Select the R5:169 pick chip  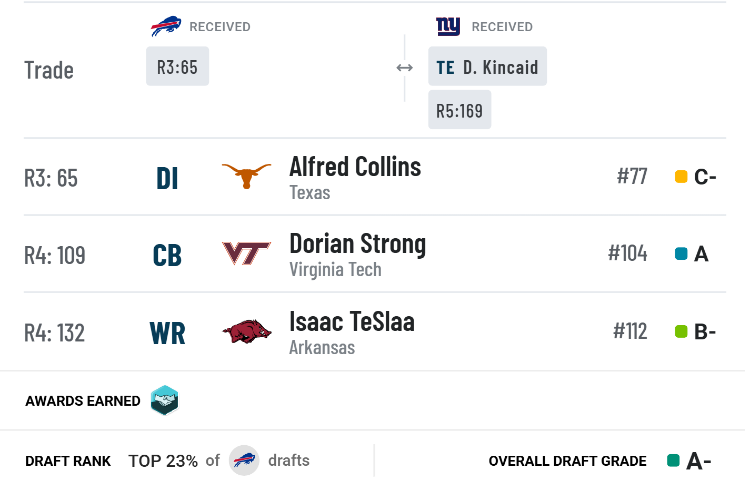click(459, 110)
